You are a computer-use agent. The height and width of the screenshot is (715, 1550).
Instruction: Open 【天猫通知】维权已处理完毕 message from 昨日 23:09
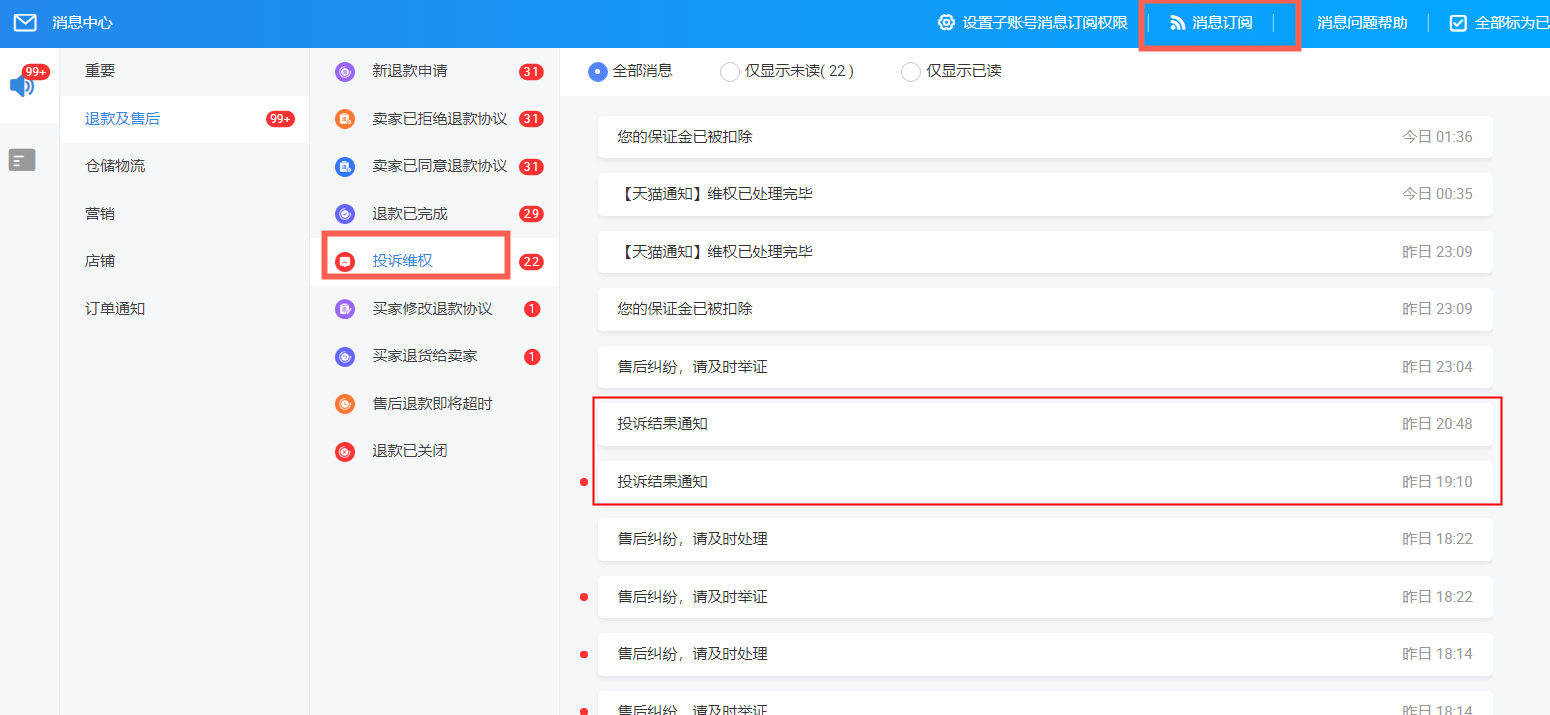tap(1045, 252)
